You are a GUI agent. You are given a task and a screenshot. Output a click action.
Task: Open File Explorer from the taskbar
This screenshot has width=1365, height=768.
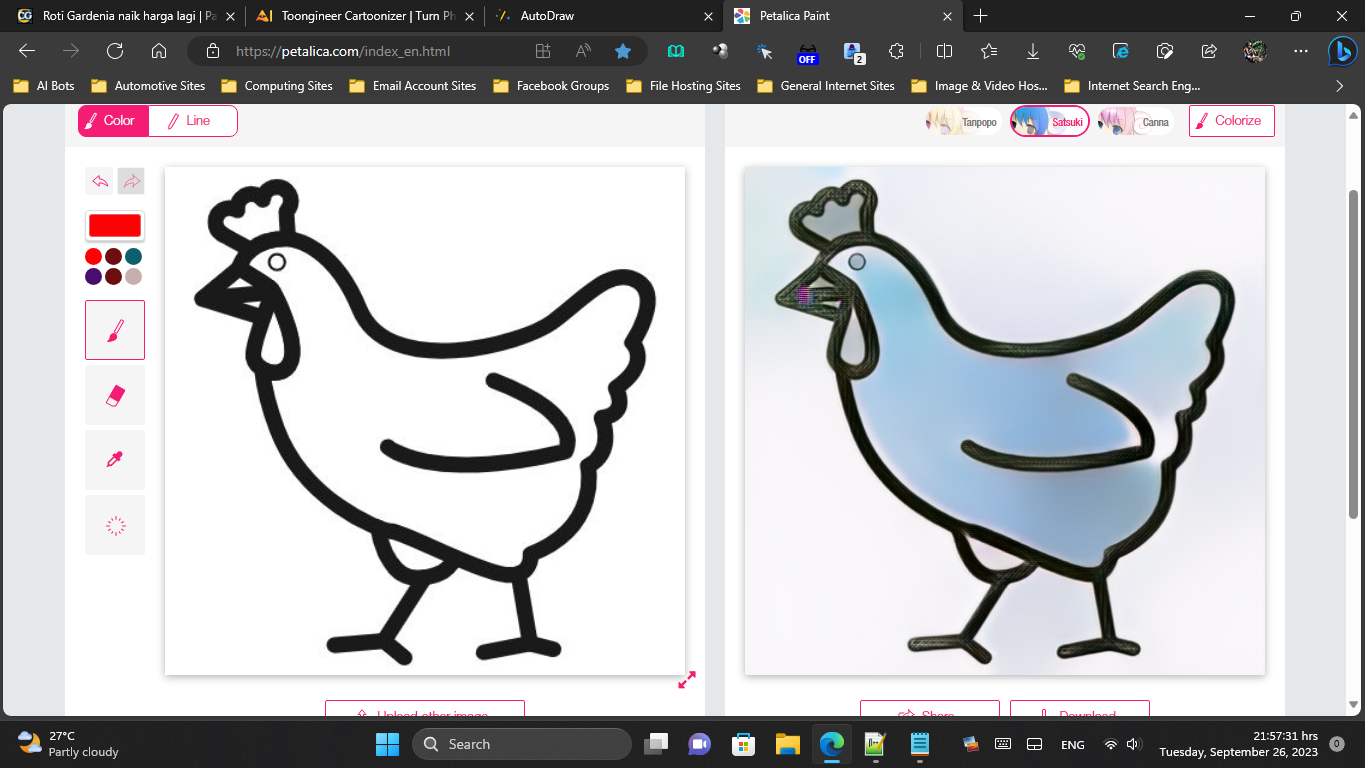click(x=788, y=744)
